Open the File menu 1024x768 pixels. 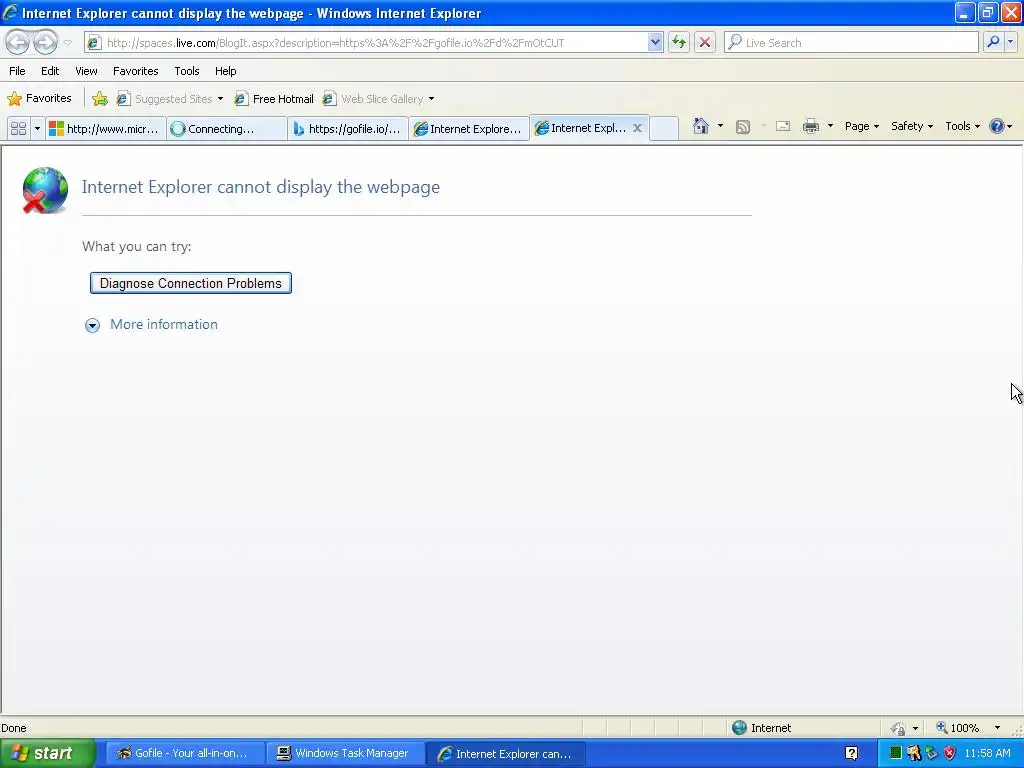pos(18,71)
